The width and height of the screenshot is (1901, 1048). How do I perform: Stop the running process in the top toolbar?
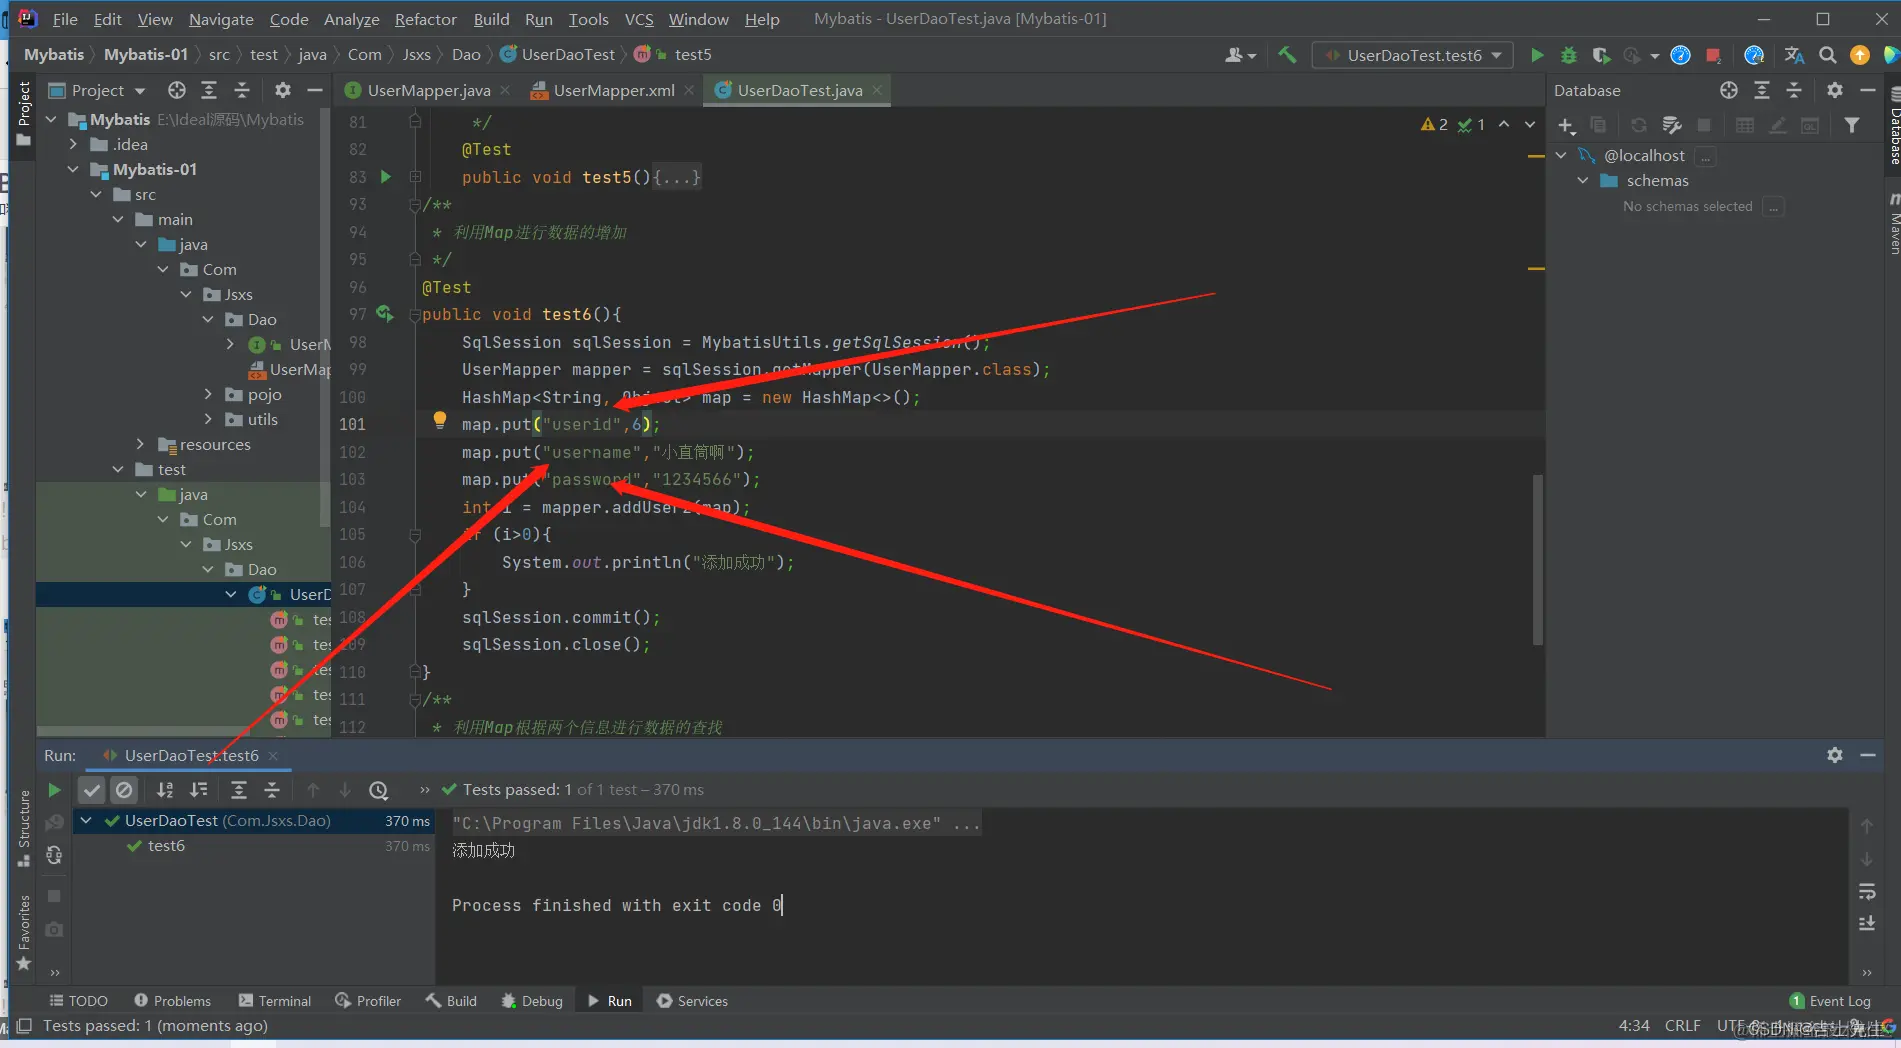tap(1713, 55)
